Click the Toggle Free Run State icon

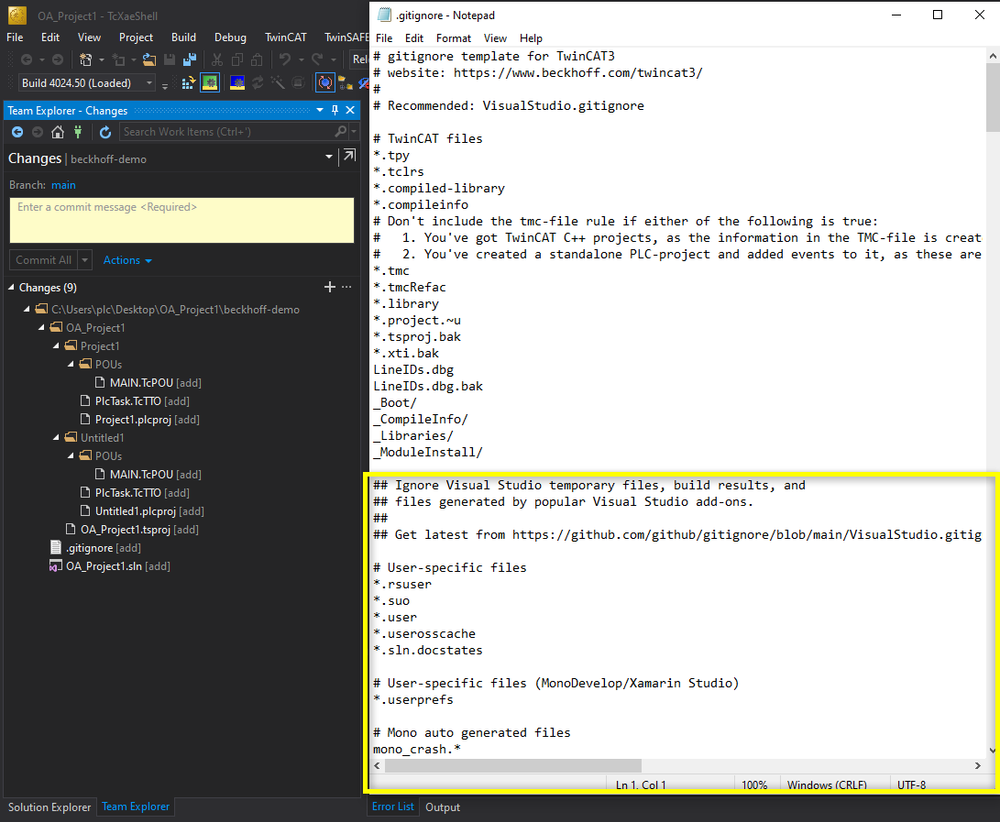pyautogui.click(x=298, y=83)
